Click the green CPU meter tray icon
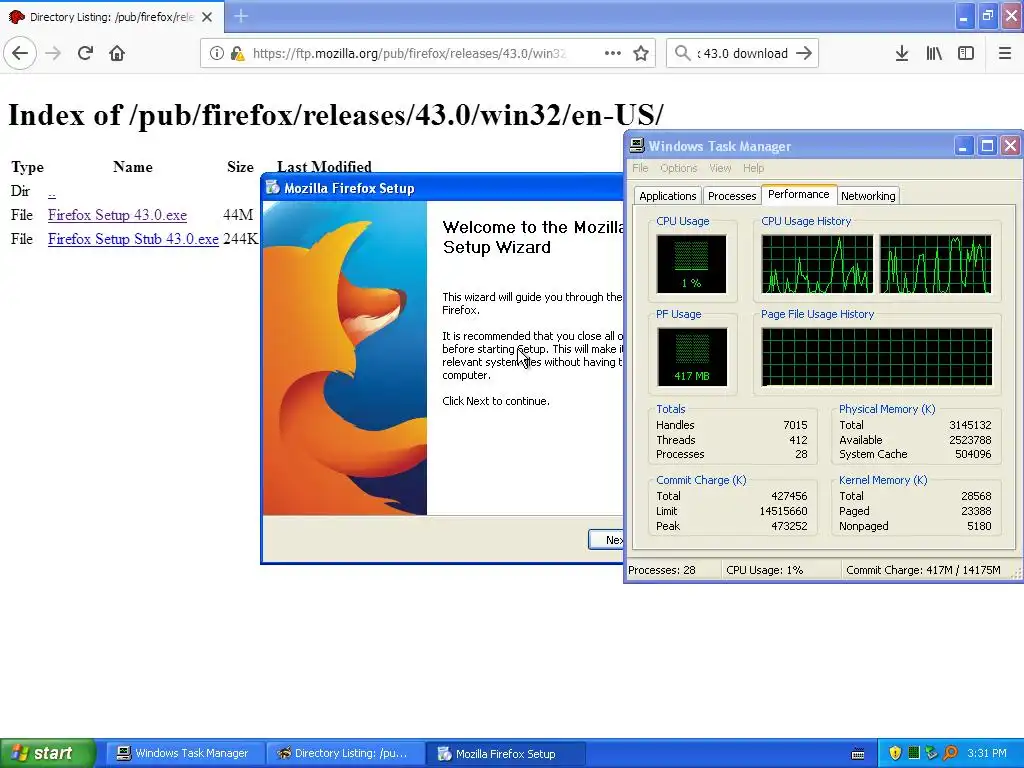This screenshot has height=768, width=1024. pyautogui.click(x=914, y=753)
